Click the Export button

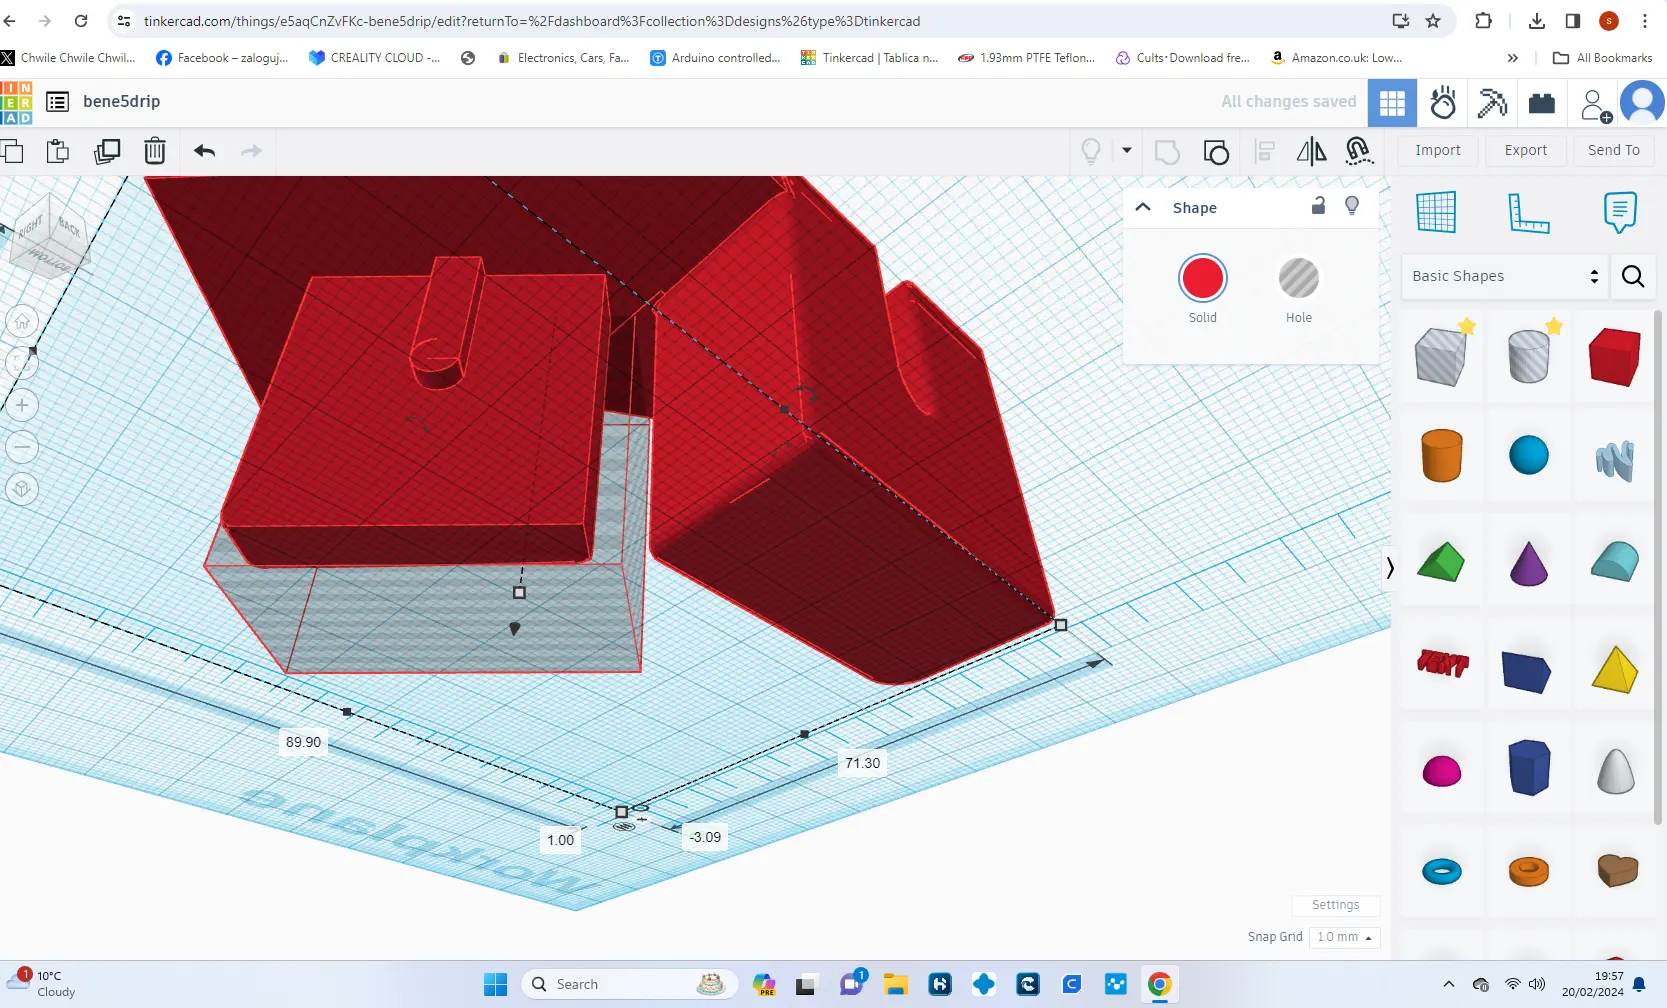point(1525,150)
